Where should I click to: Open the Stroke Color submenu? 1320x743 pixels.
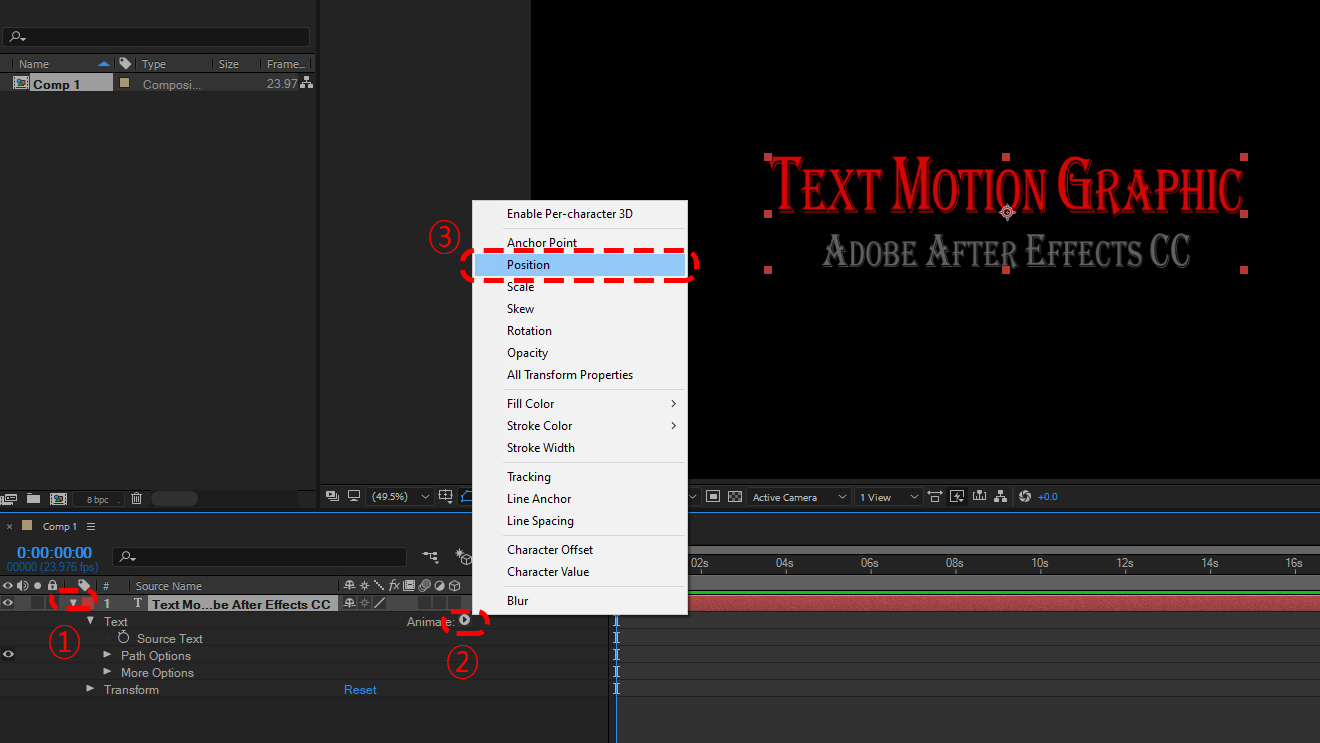(x=580, y=425)
